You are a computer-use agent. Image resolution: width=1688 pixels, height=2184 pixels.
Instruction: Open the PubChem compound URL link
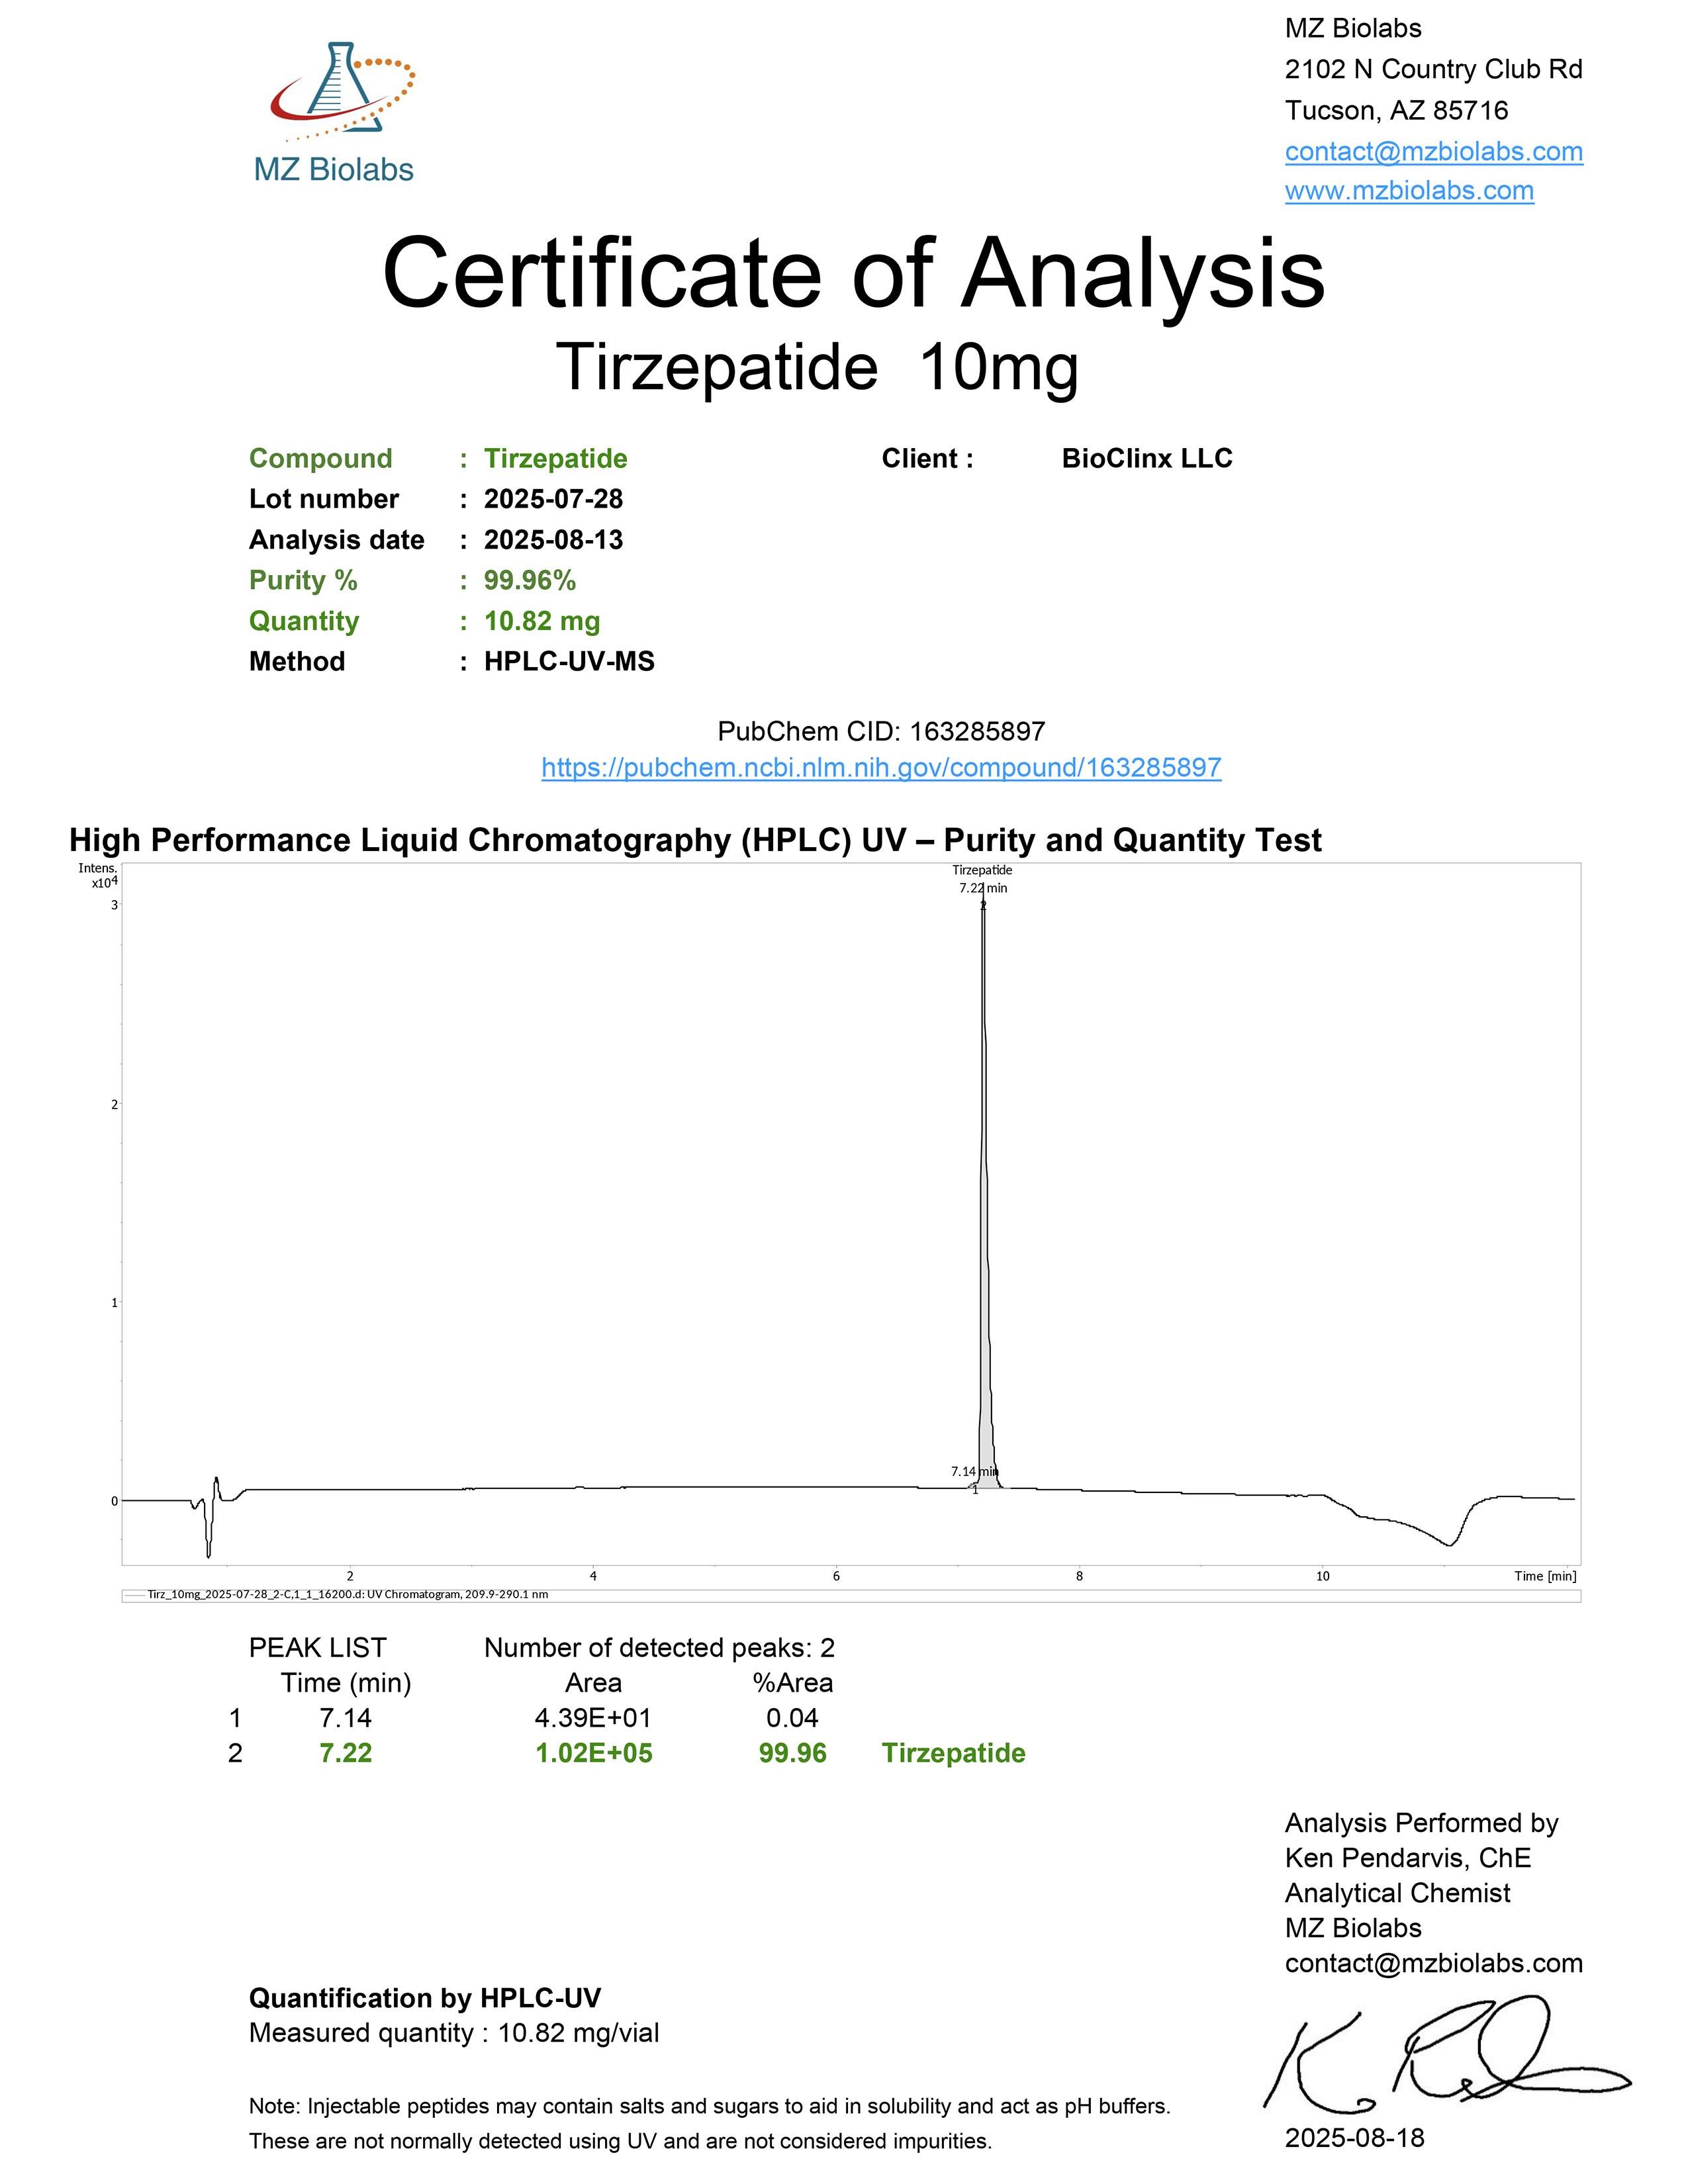(x=881, y=768)
